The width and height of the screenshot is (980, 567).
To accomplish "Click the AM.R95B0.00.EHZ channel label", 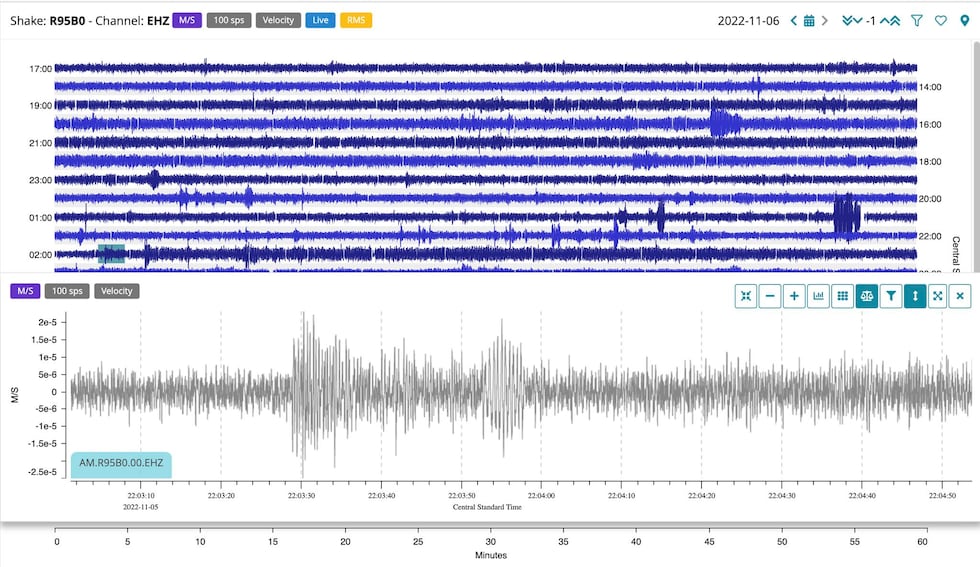I will pos(121,463).
